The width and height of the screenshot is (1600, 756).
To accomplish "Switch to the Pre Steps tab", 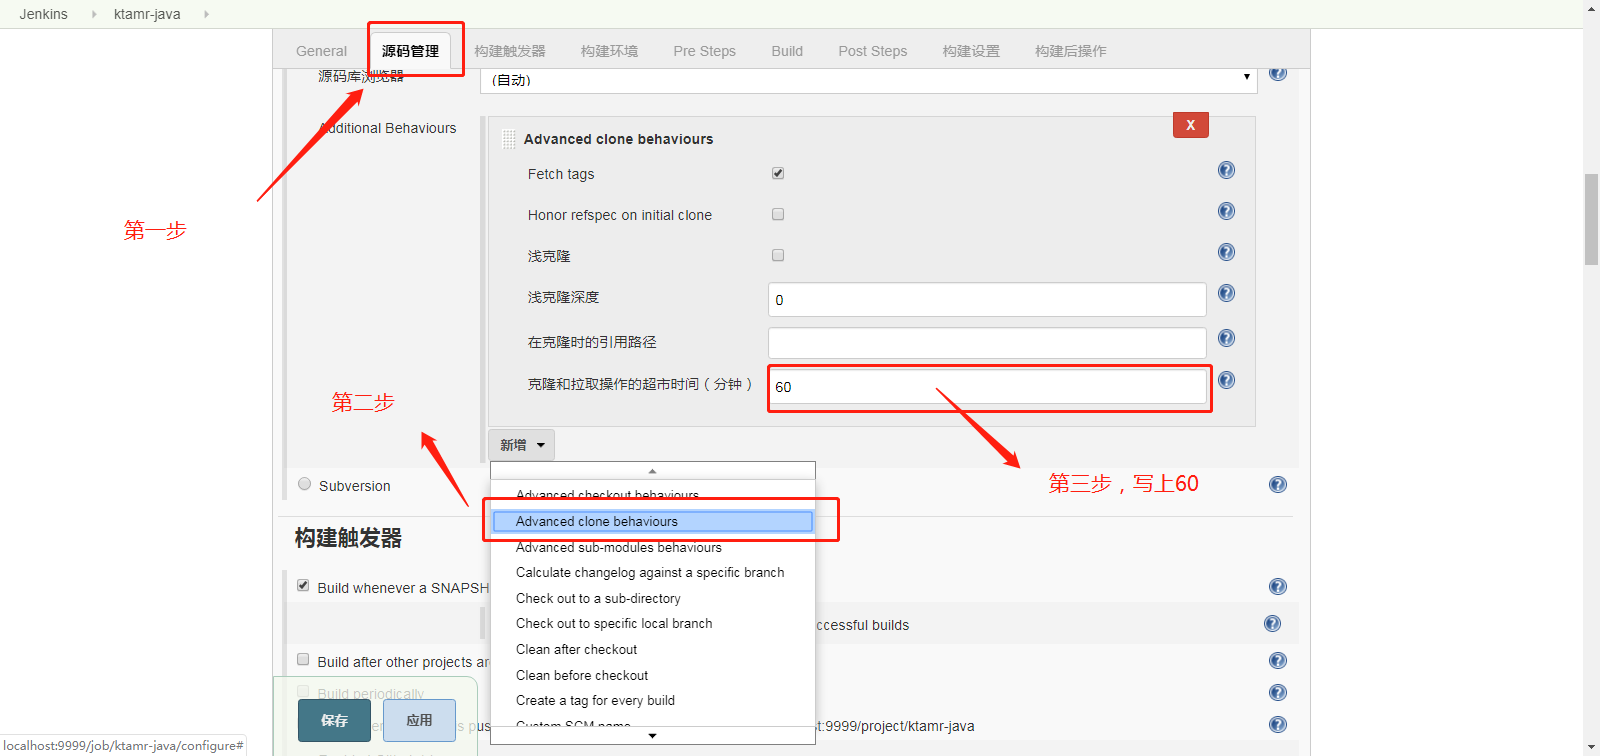I will 704,51.
